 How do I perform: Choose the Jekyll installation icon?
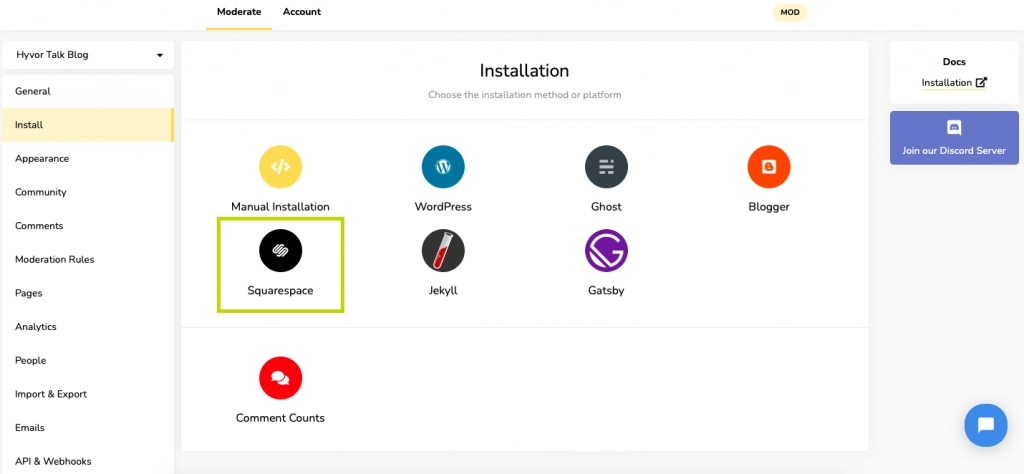(443, 251)
